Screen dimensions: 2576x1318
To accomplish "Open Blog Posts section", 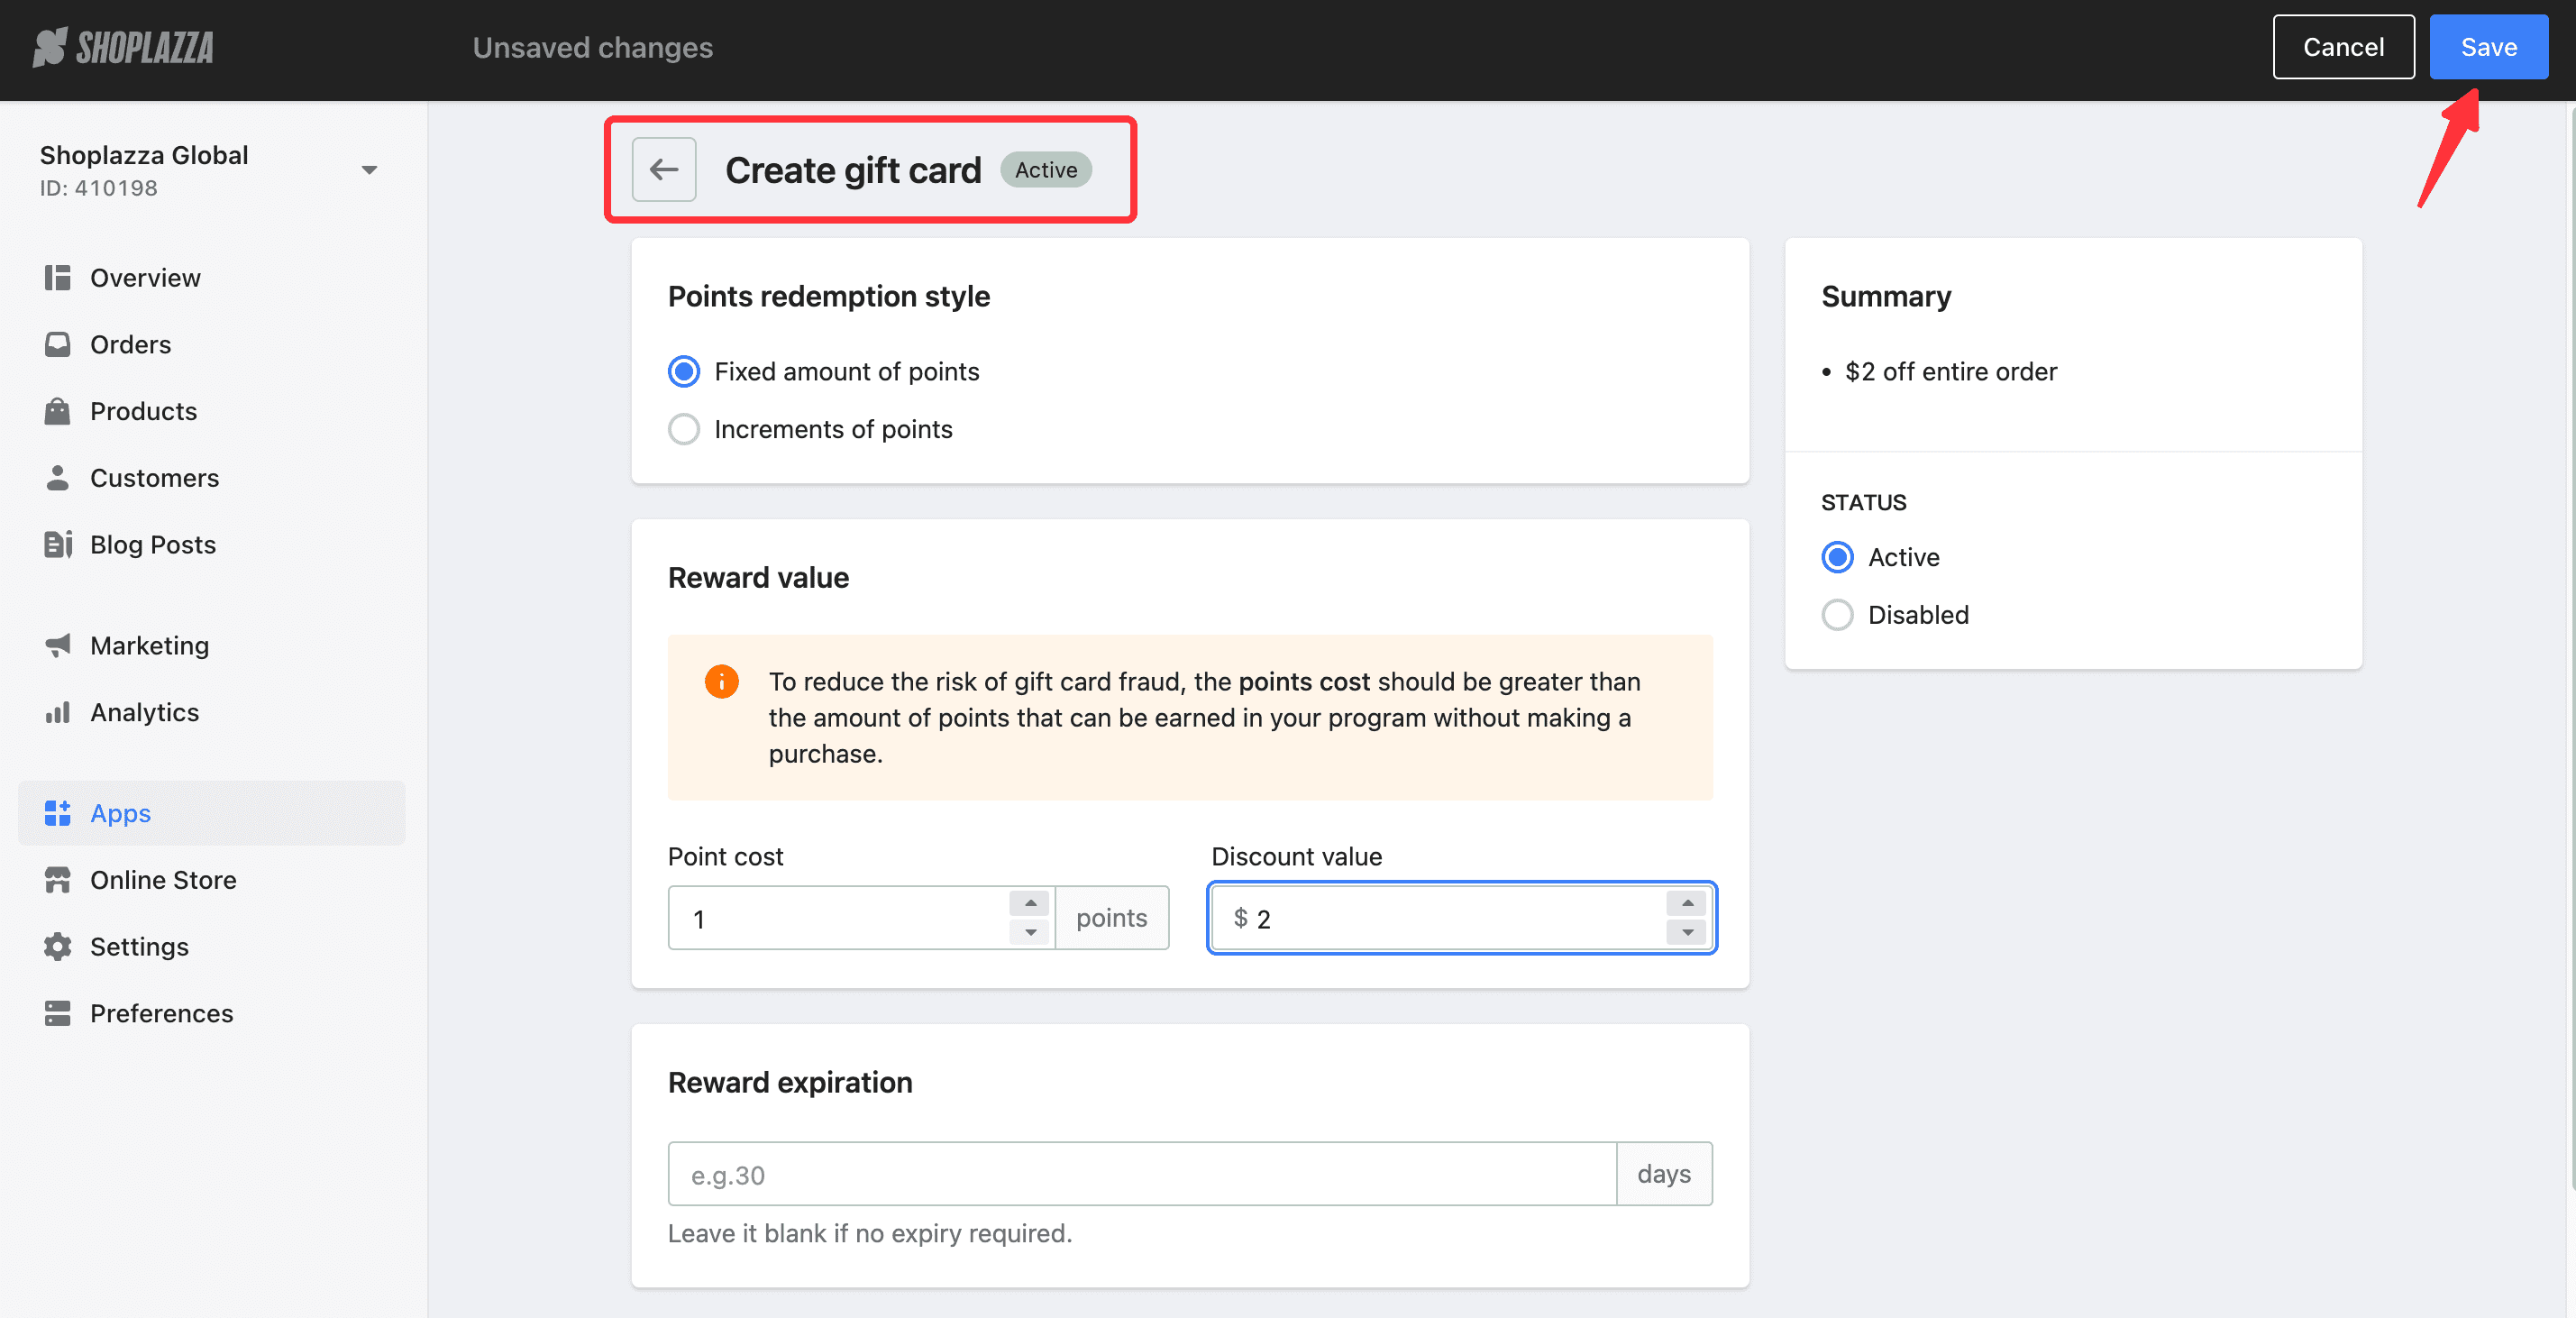I will tap(211, 544).
